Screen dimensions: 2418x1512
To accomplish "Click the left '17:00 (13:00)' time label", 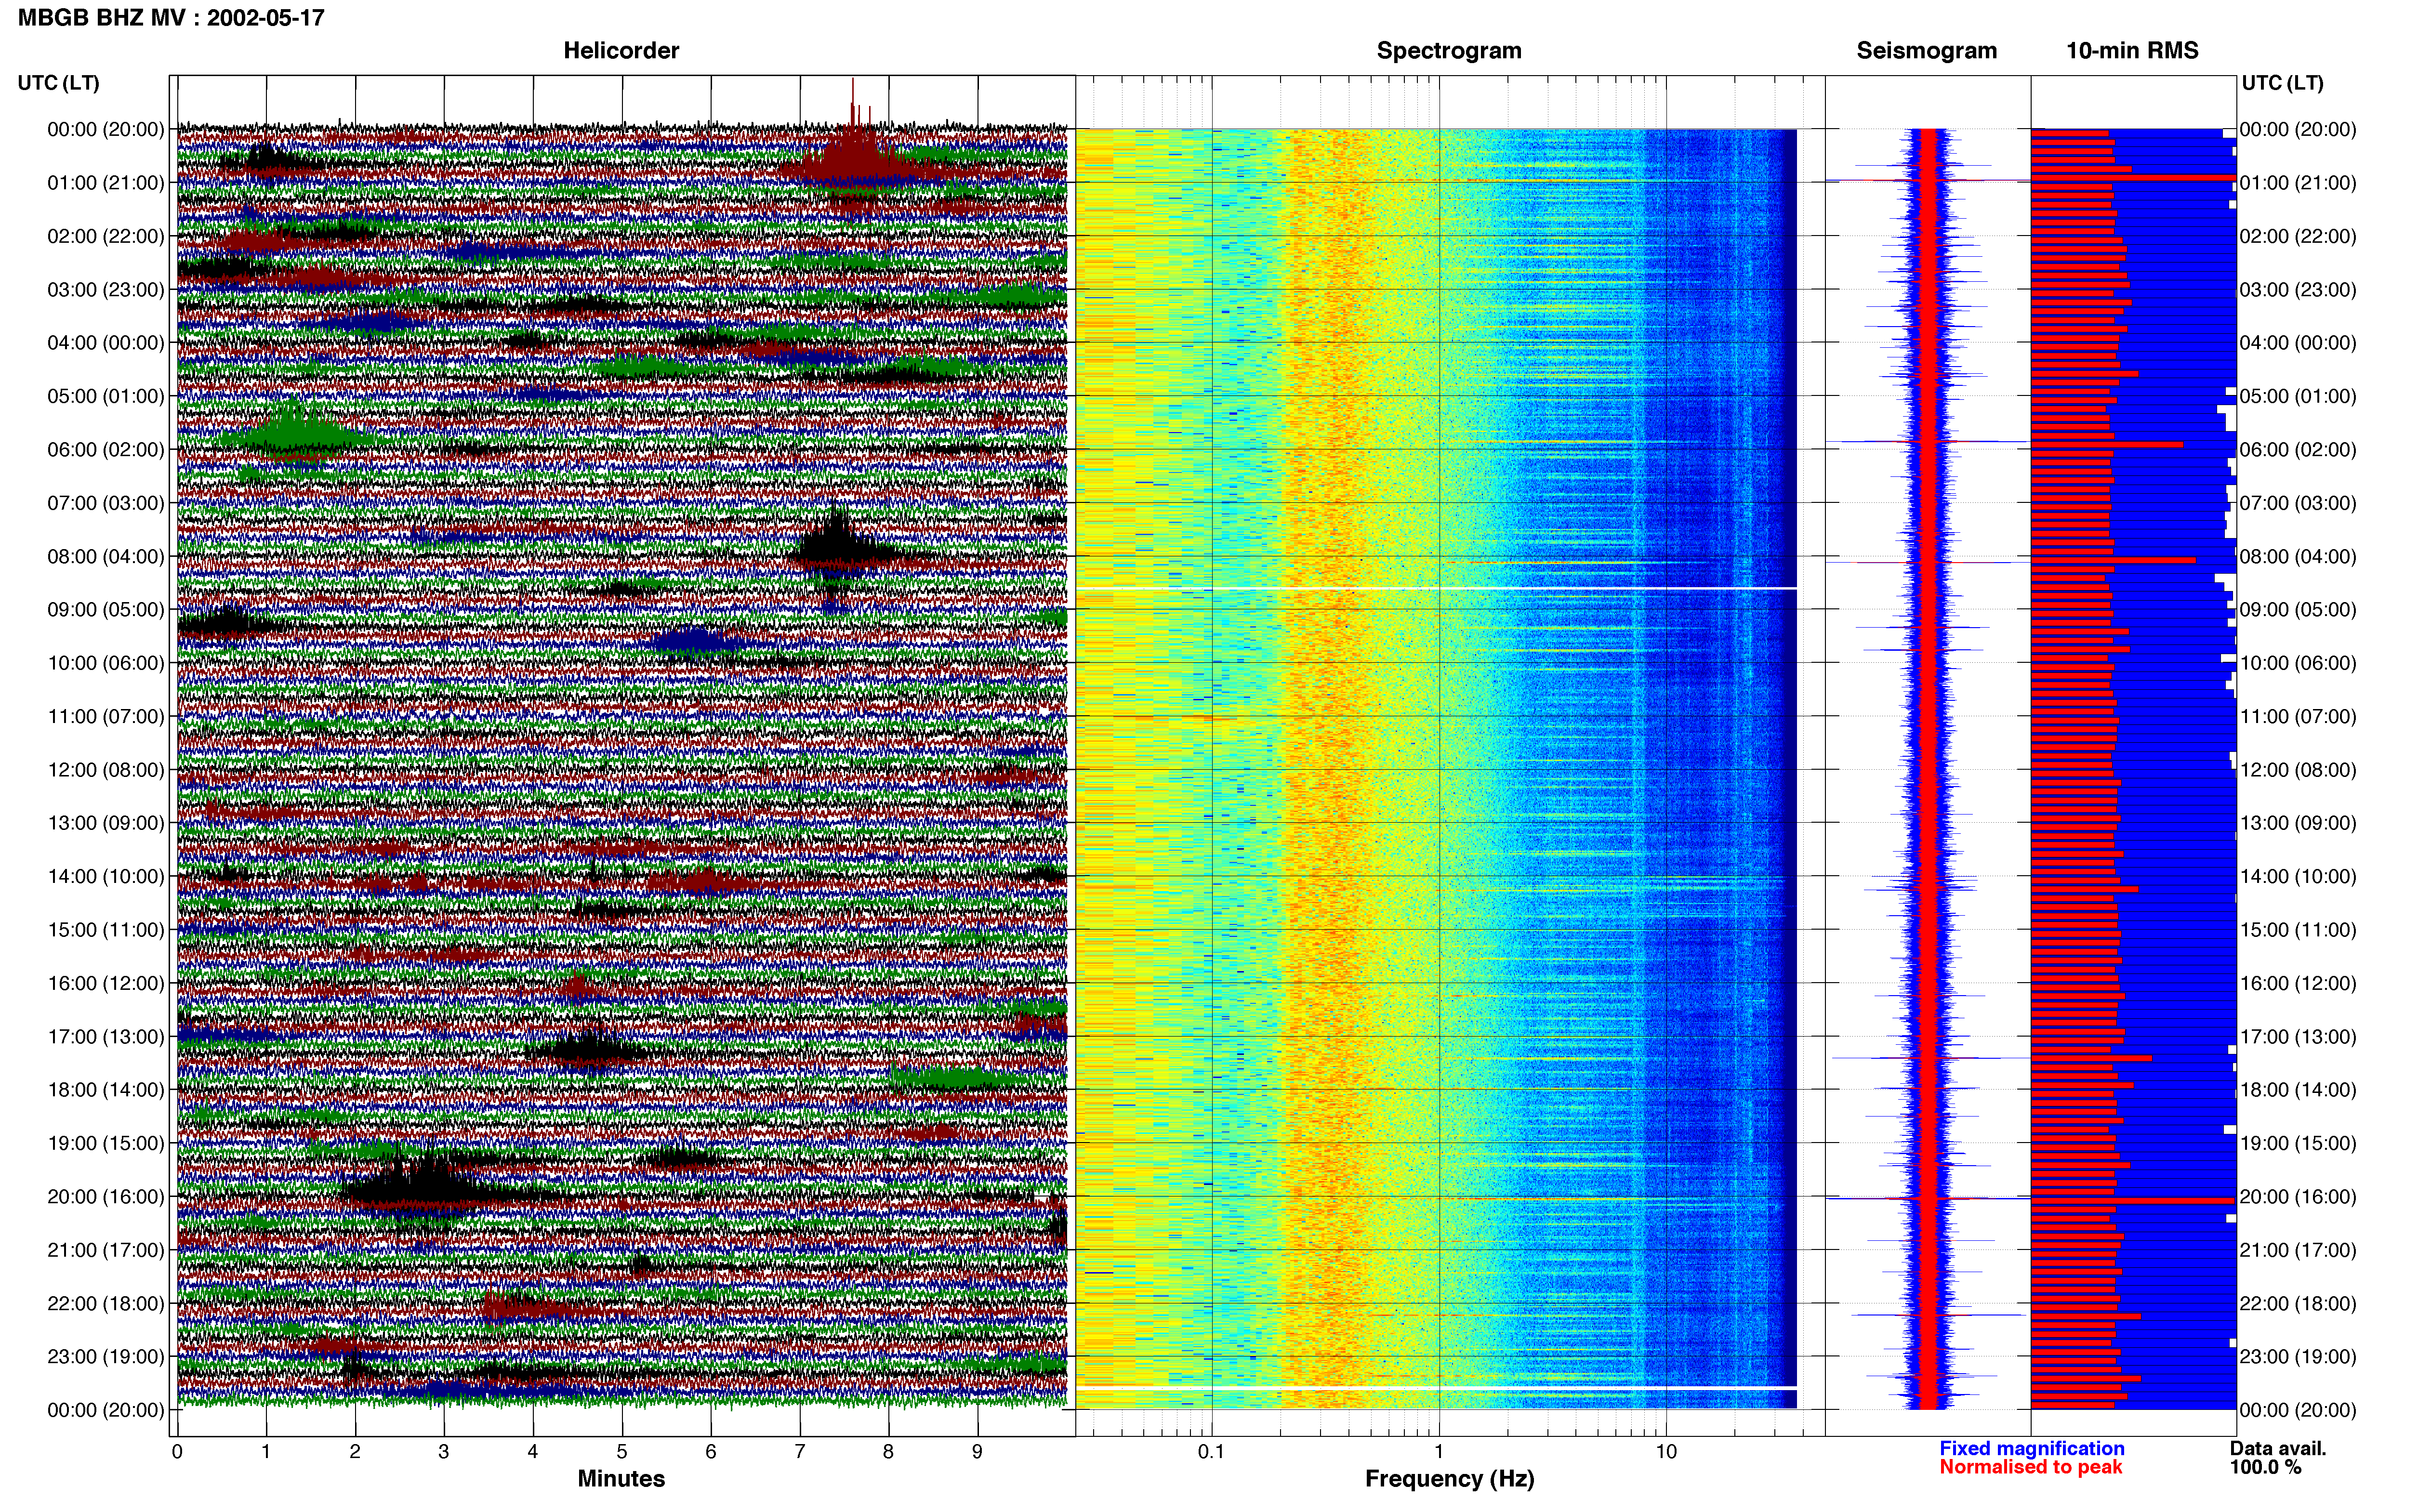I will [x=105, y=1036].
